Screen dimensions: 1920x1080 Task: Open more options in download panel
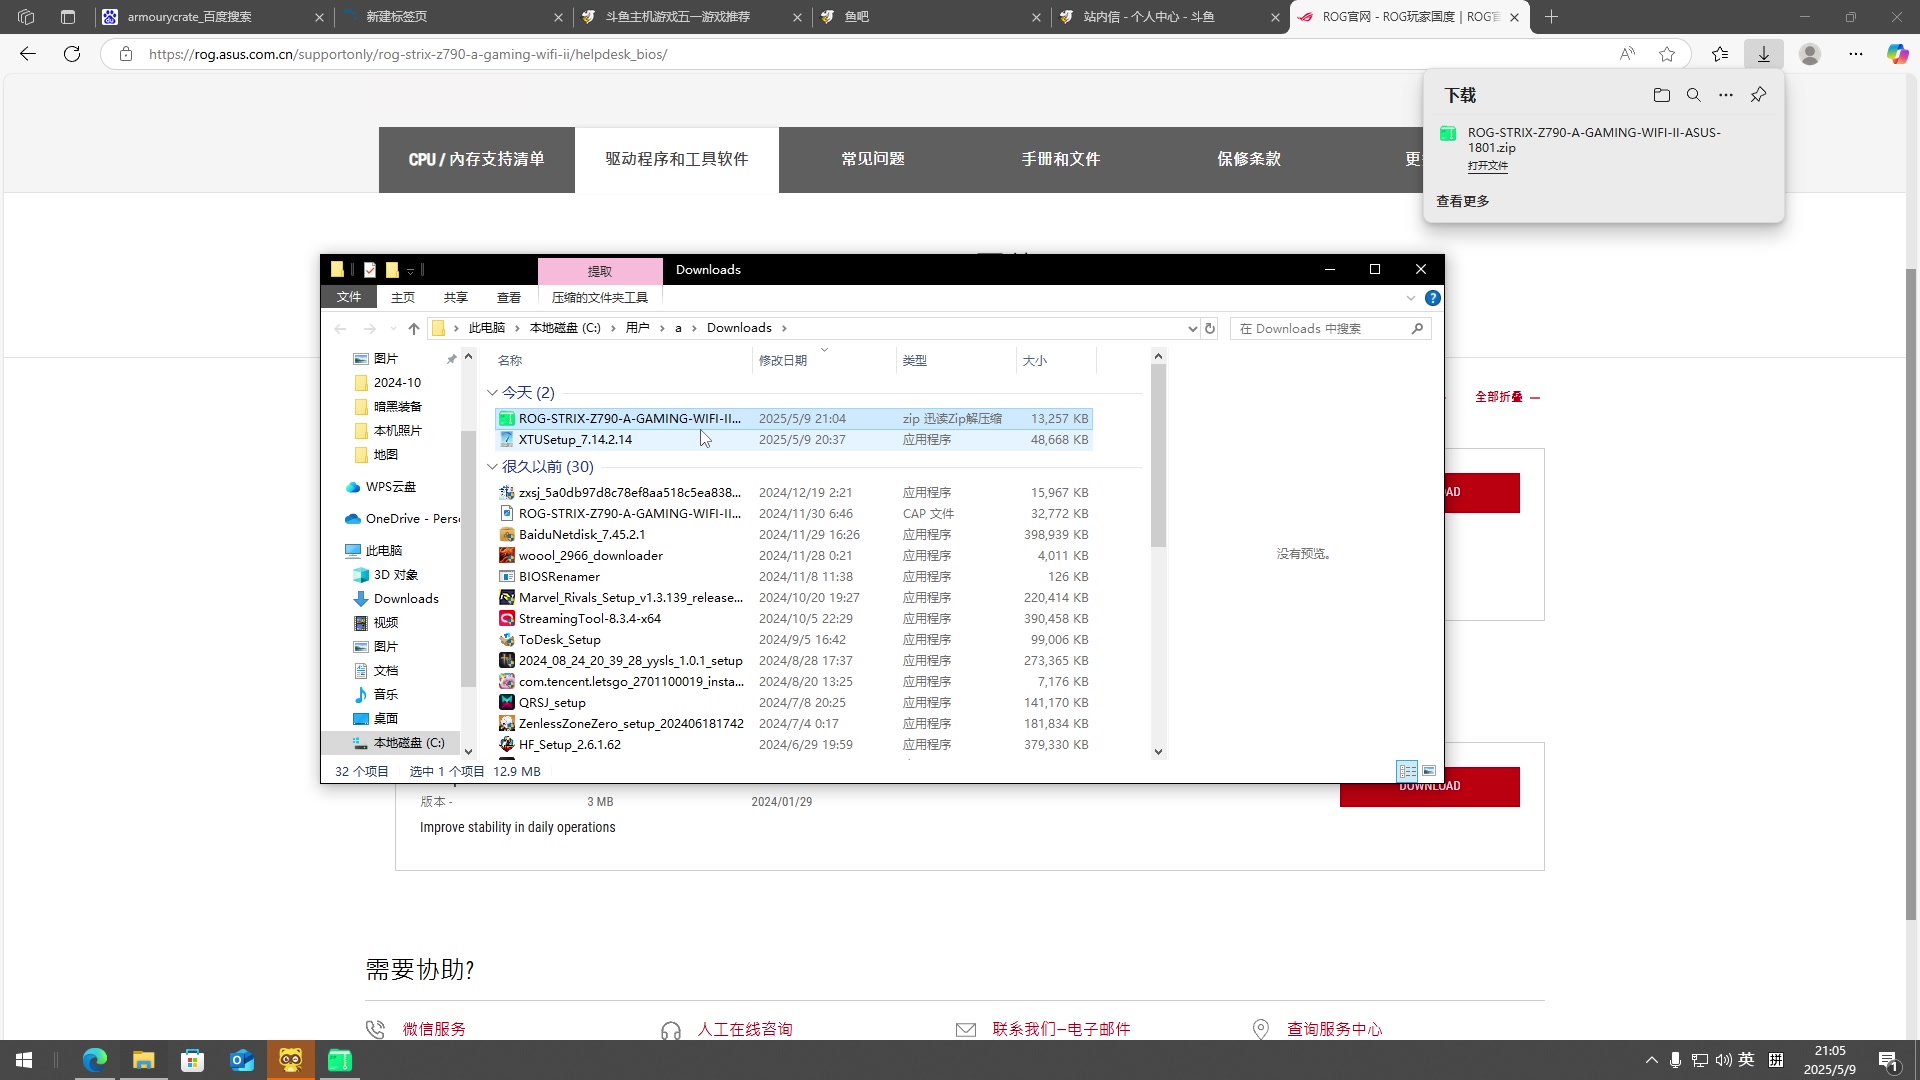pyautogui.click(x=1726, y=95)
